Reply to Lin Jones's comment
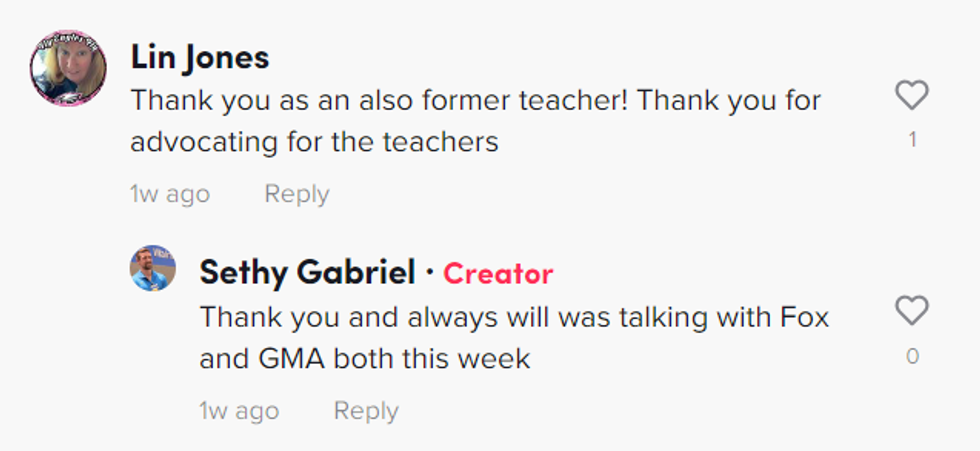 click(x=296, y=194)
